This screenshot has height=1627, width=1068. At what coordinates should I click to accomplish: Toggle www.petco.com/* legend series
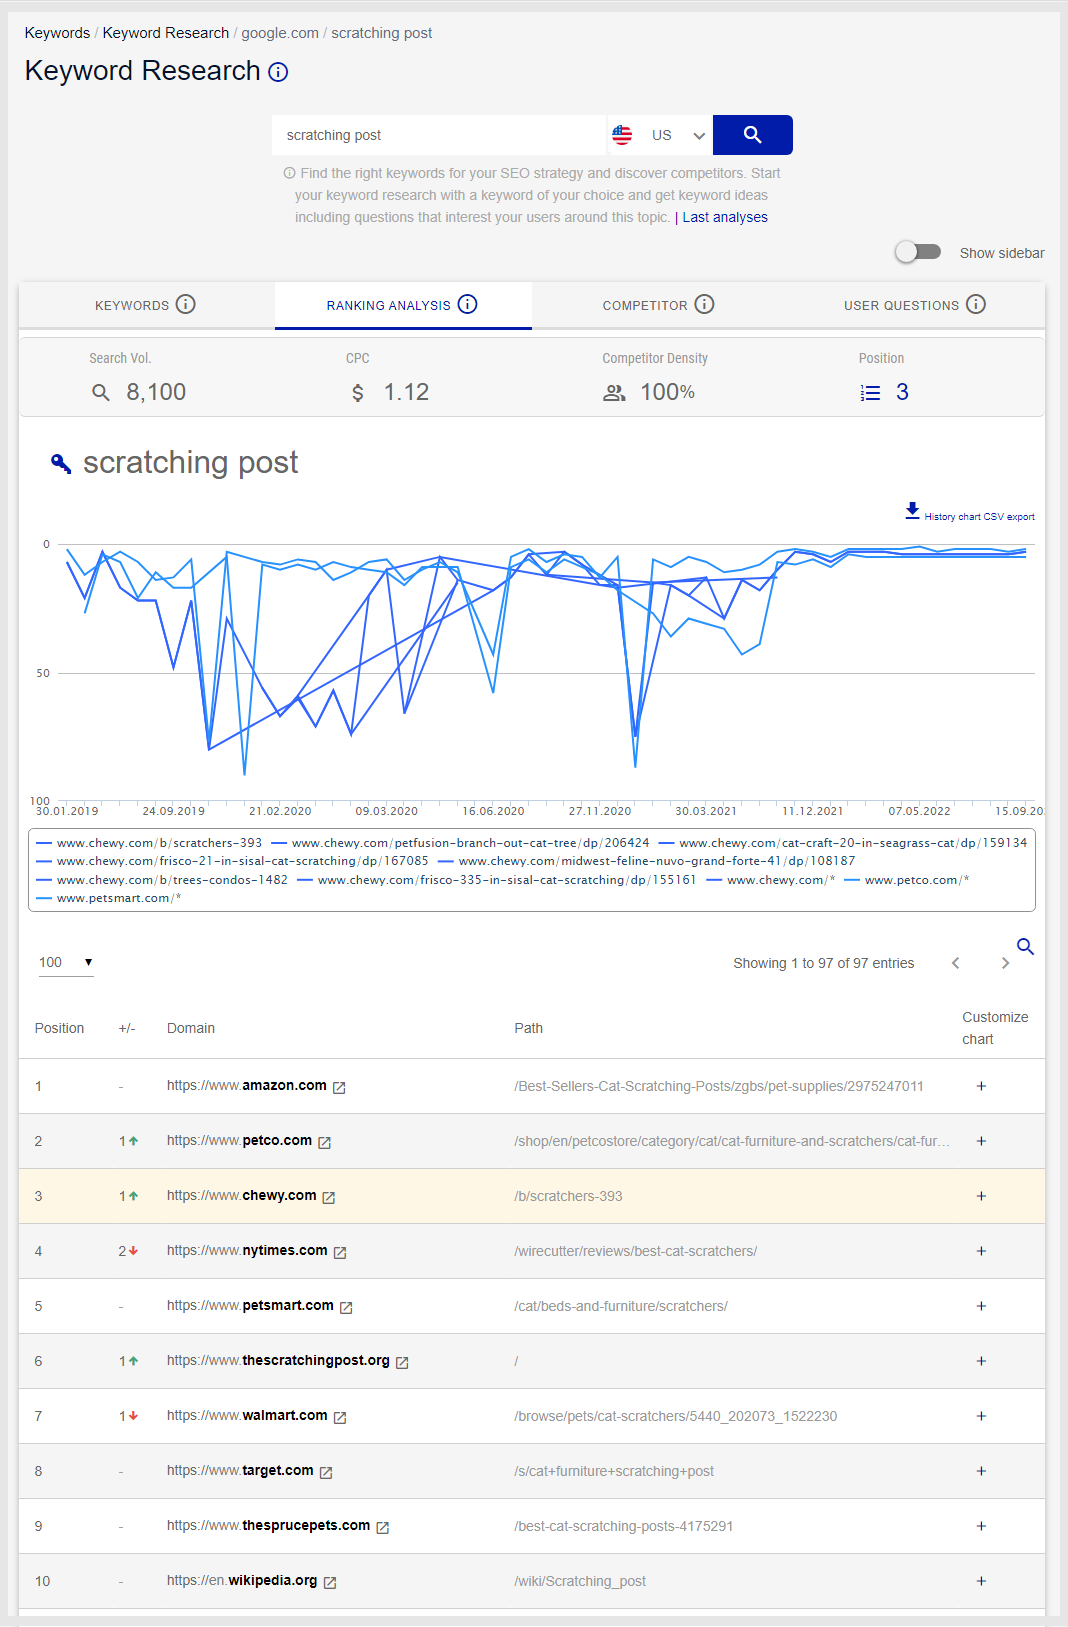tap(907, 880)
